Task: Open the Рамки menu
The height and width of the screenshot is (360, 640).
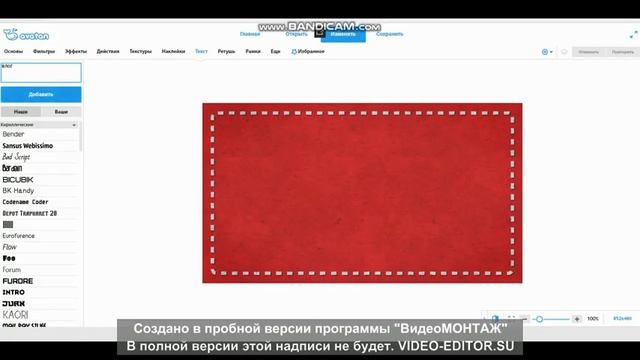Action: 253,51
